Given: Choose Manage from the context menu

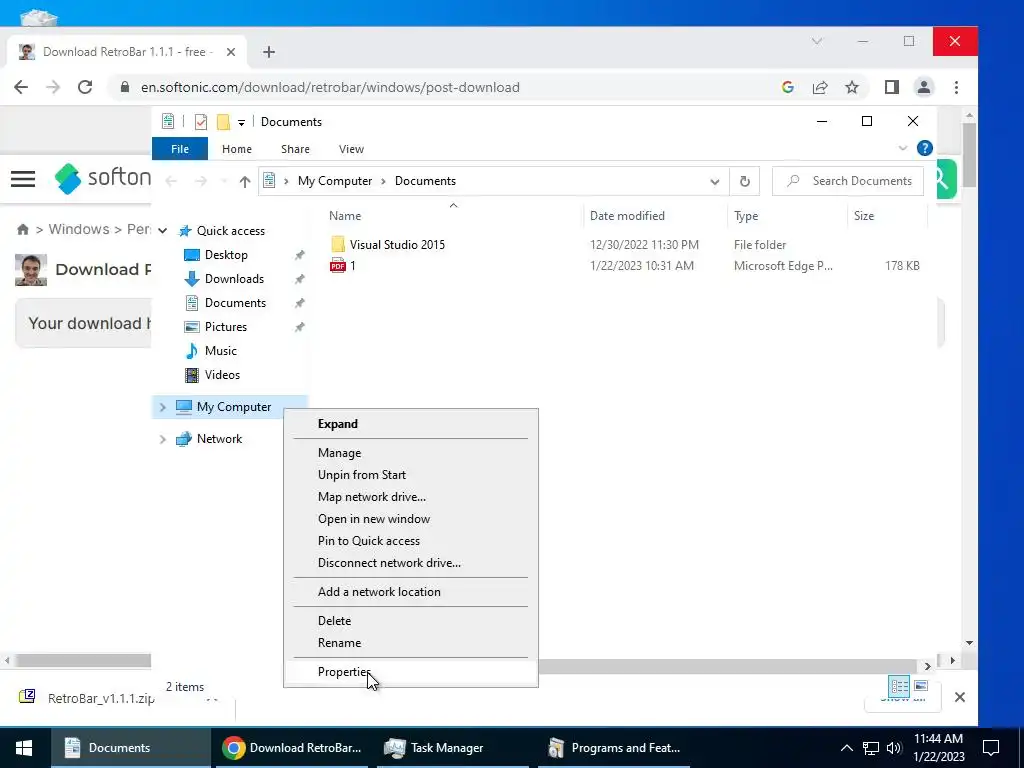Looking at the screenshot, I should click(411, 453).
